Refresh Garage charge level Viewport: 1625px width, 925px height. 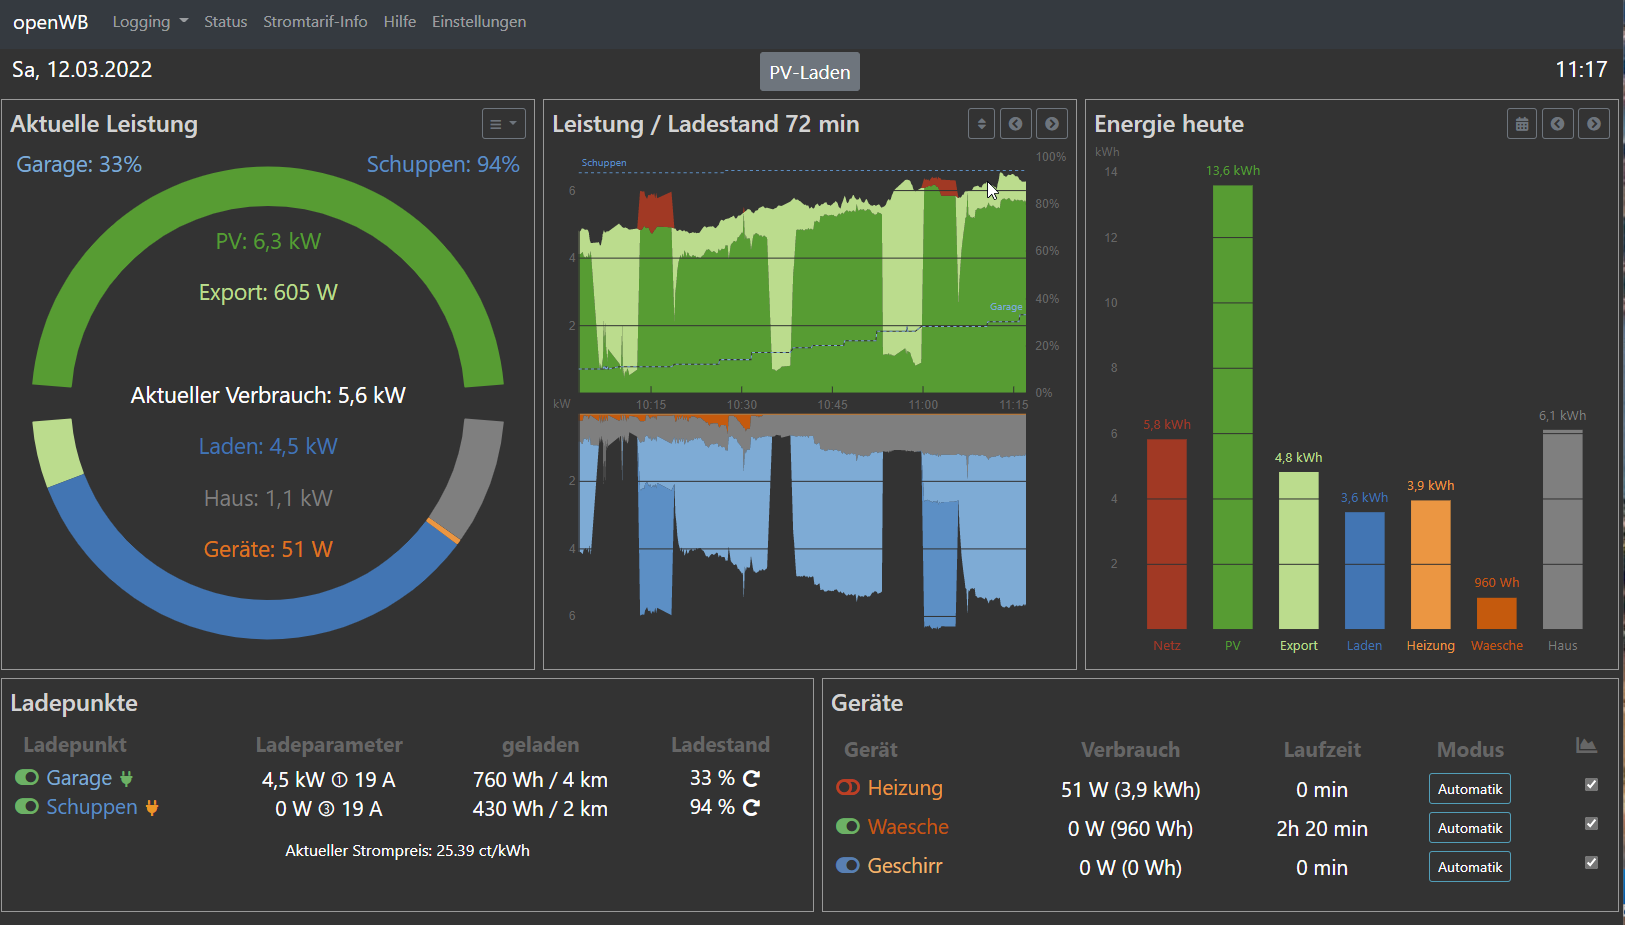coord(752,778)
